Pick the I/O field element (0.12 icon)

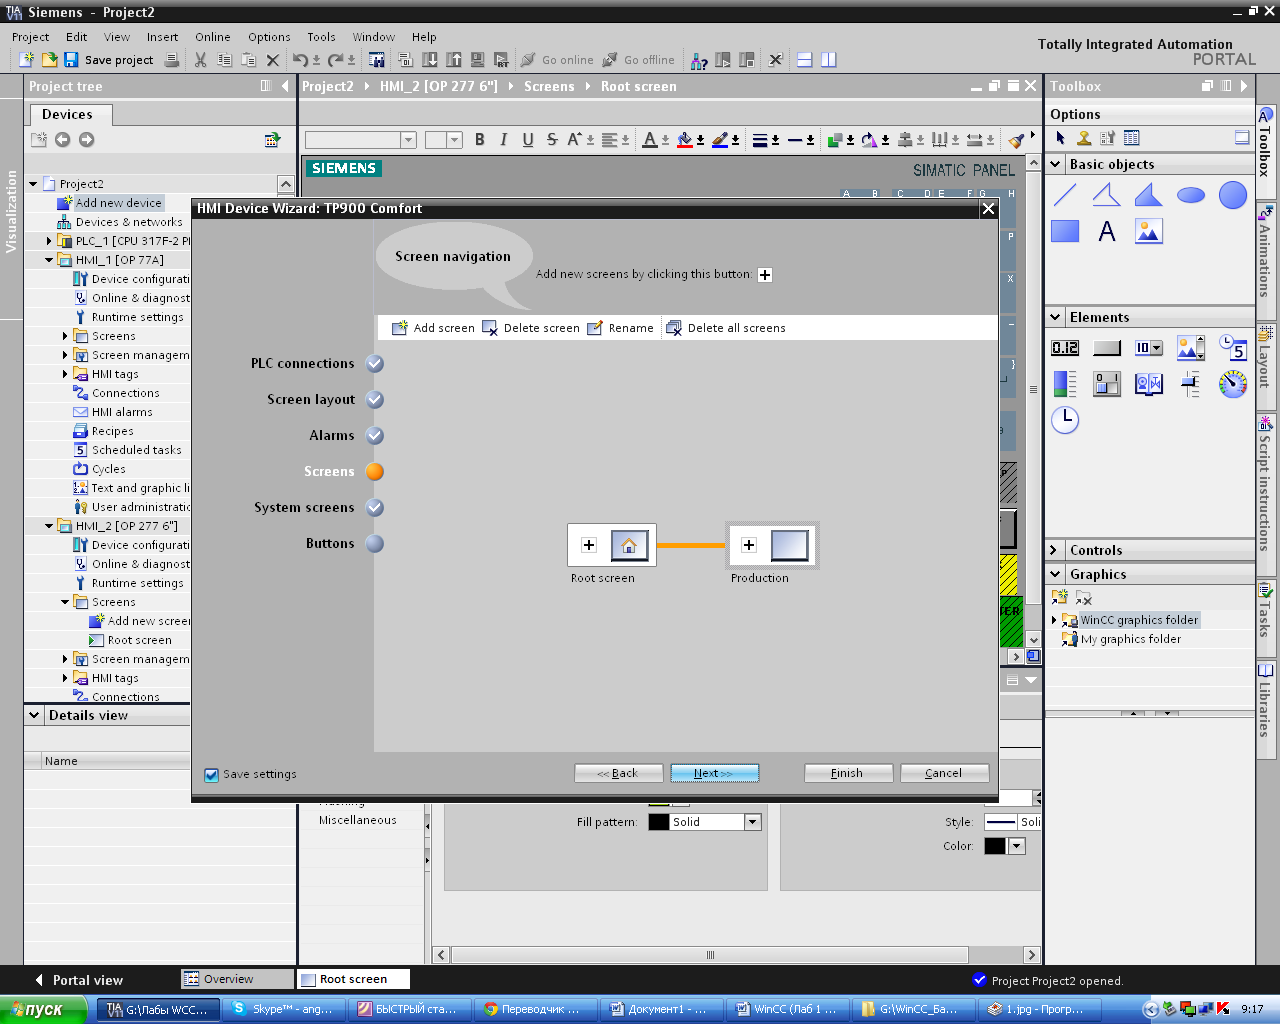coord(1065,348)
